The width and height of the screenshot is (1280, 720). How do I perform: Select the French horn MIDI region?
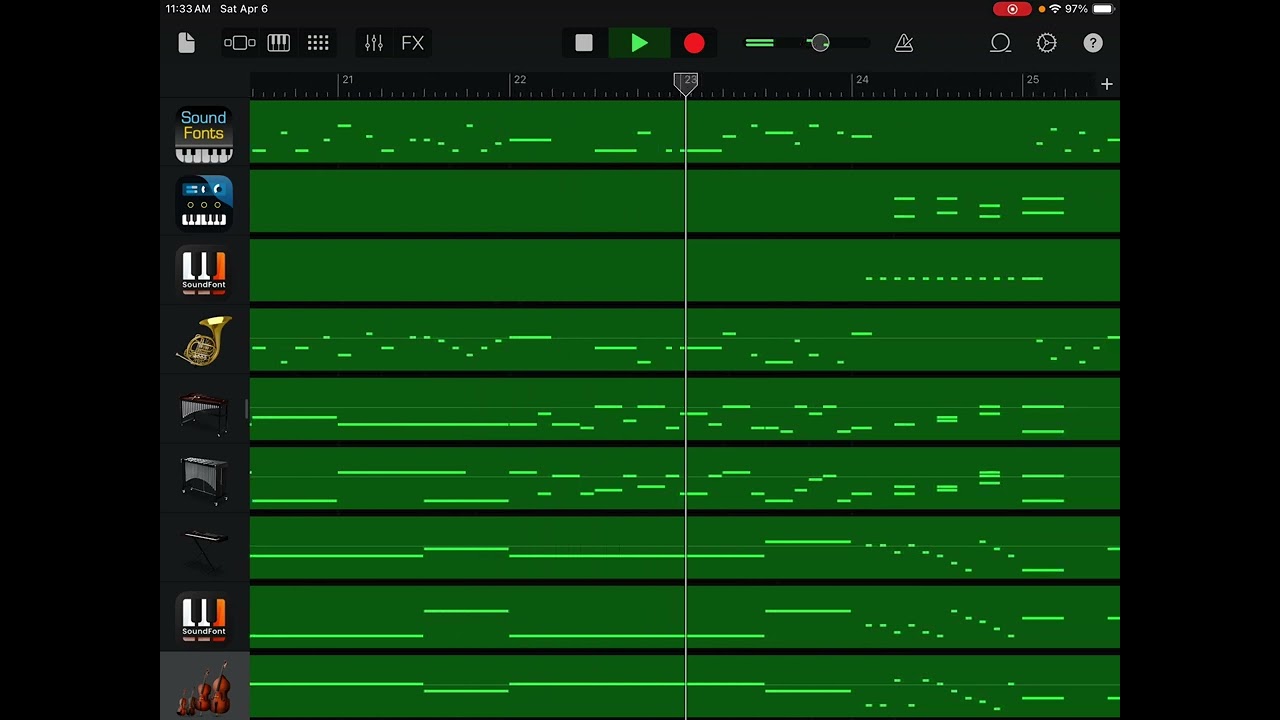click(x=685, y=341)
